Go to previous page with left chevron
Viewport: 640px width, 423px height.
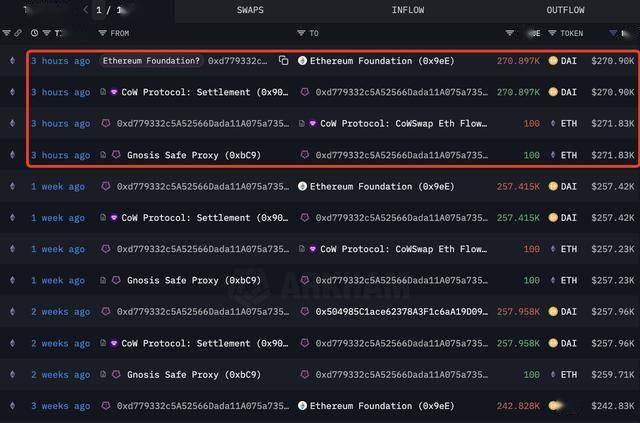point(85,10)
